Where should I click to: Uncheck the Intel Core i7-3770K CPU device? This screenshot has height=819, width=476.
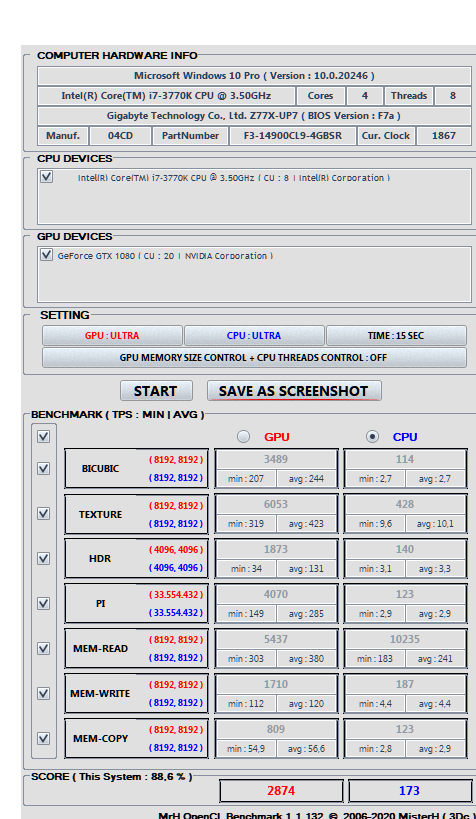point(47,177)
